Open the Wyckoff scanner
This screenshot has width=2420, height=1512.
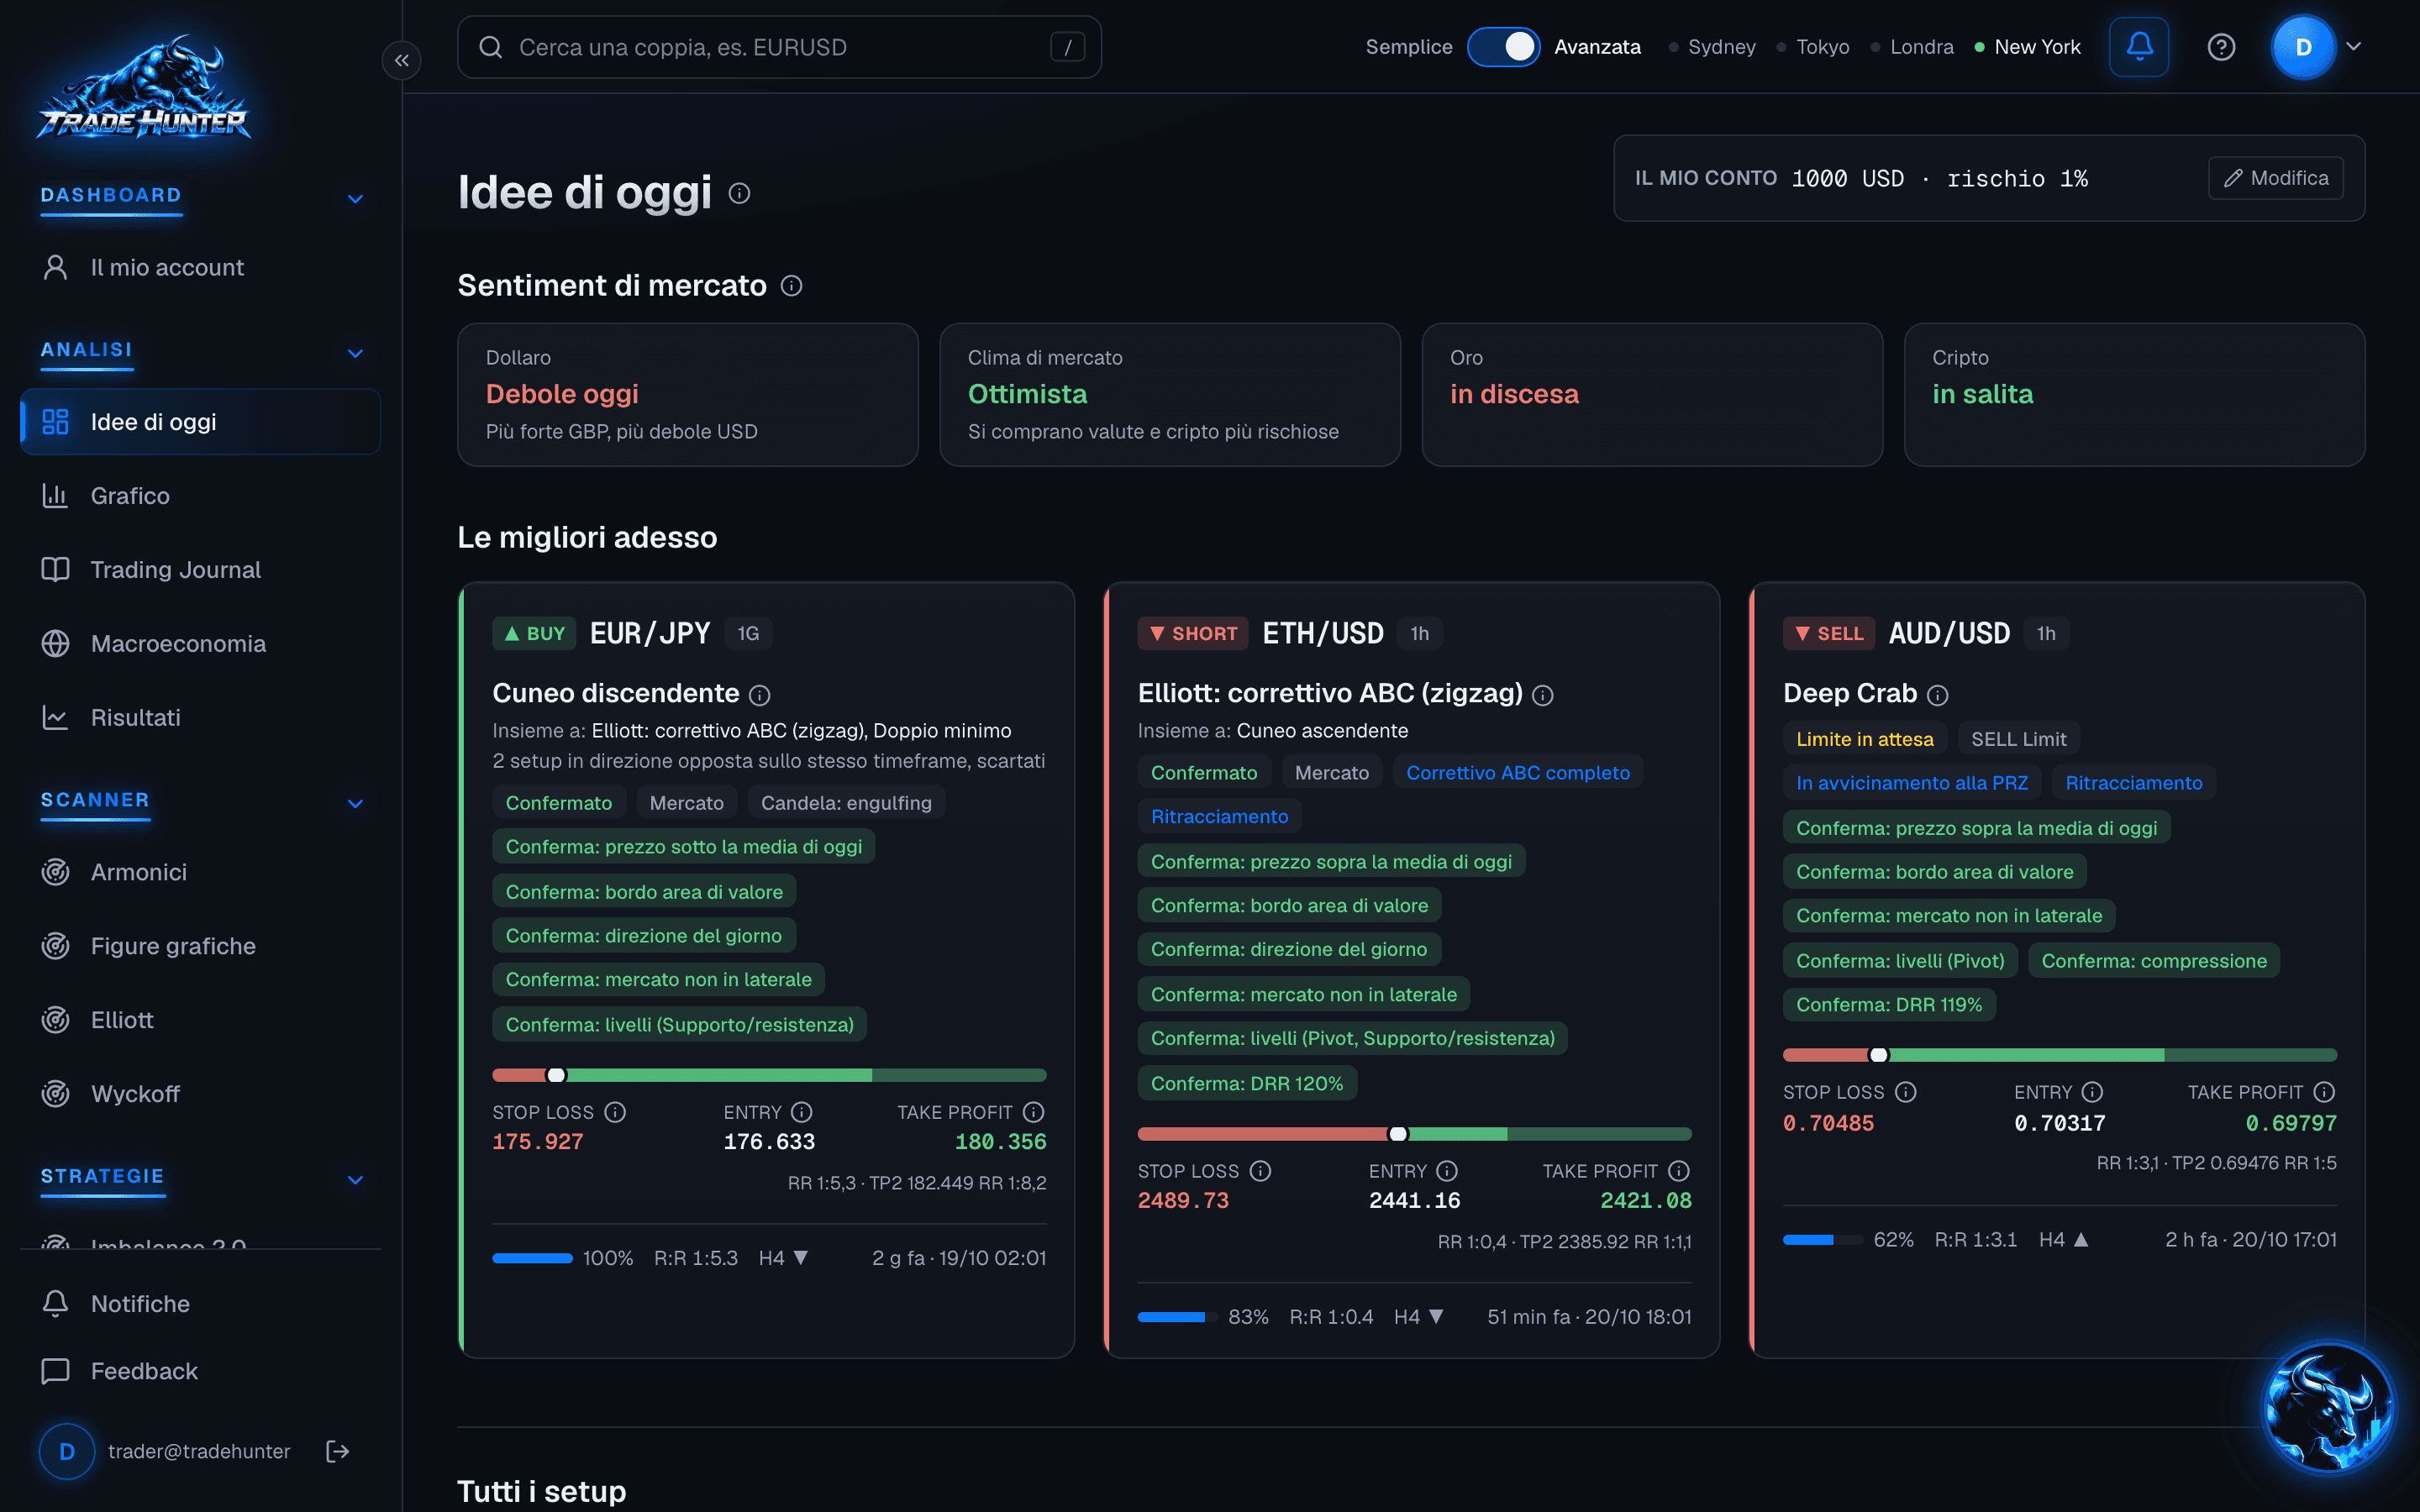(x=200, y=1094)
